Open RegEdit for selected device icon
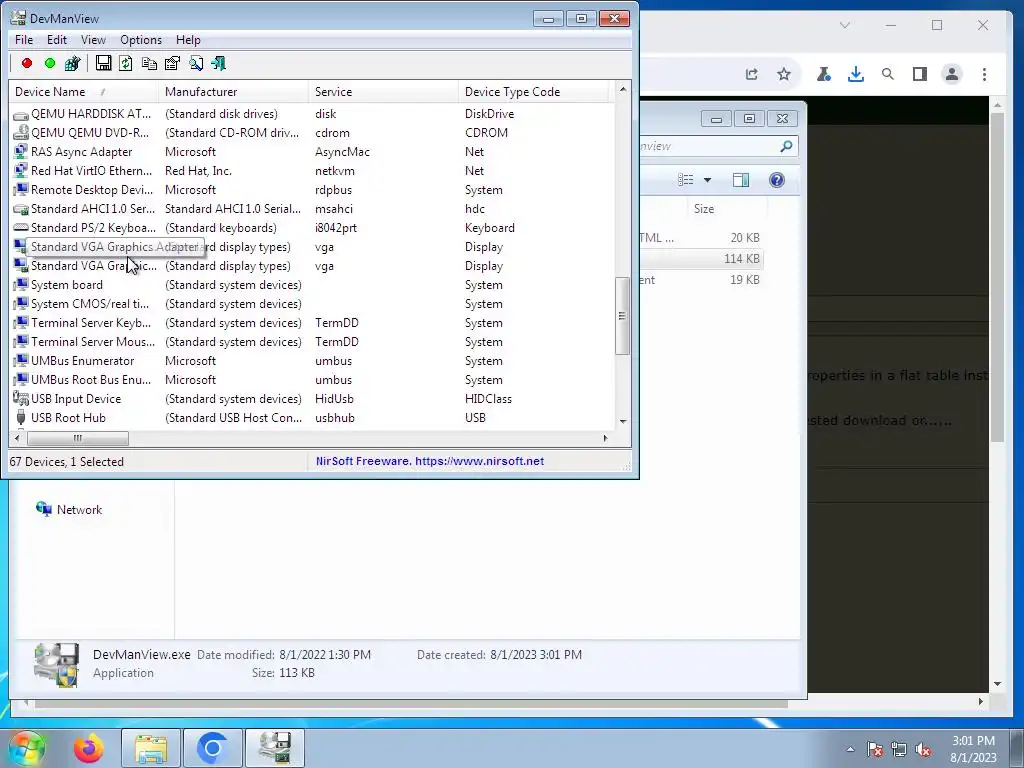The width and height of the screenshot is (1024, 768). click(72, 63)
